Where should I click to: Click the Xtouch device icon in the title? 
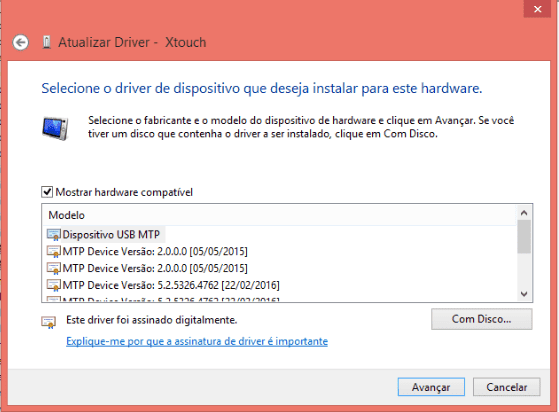47,42
